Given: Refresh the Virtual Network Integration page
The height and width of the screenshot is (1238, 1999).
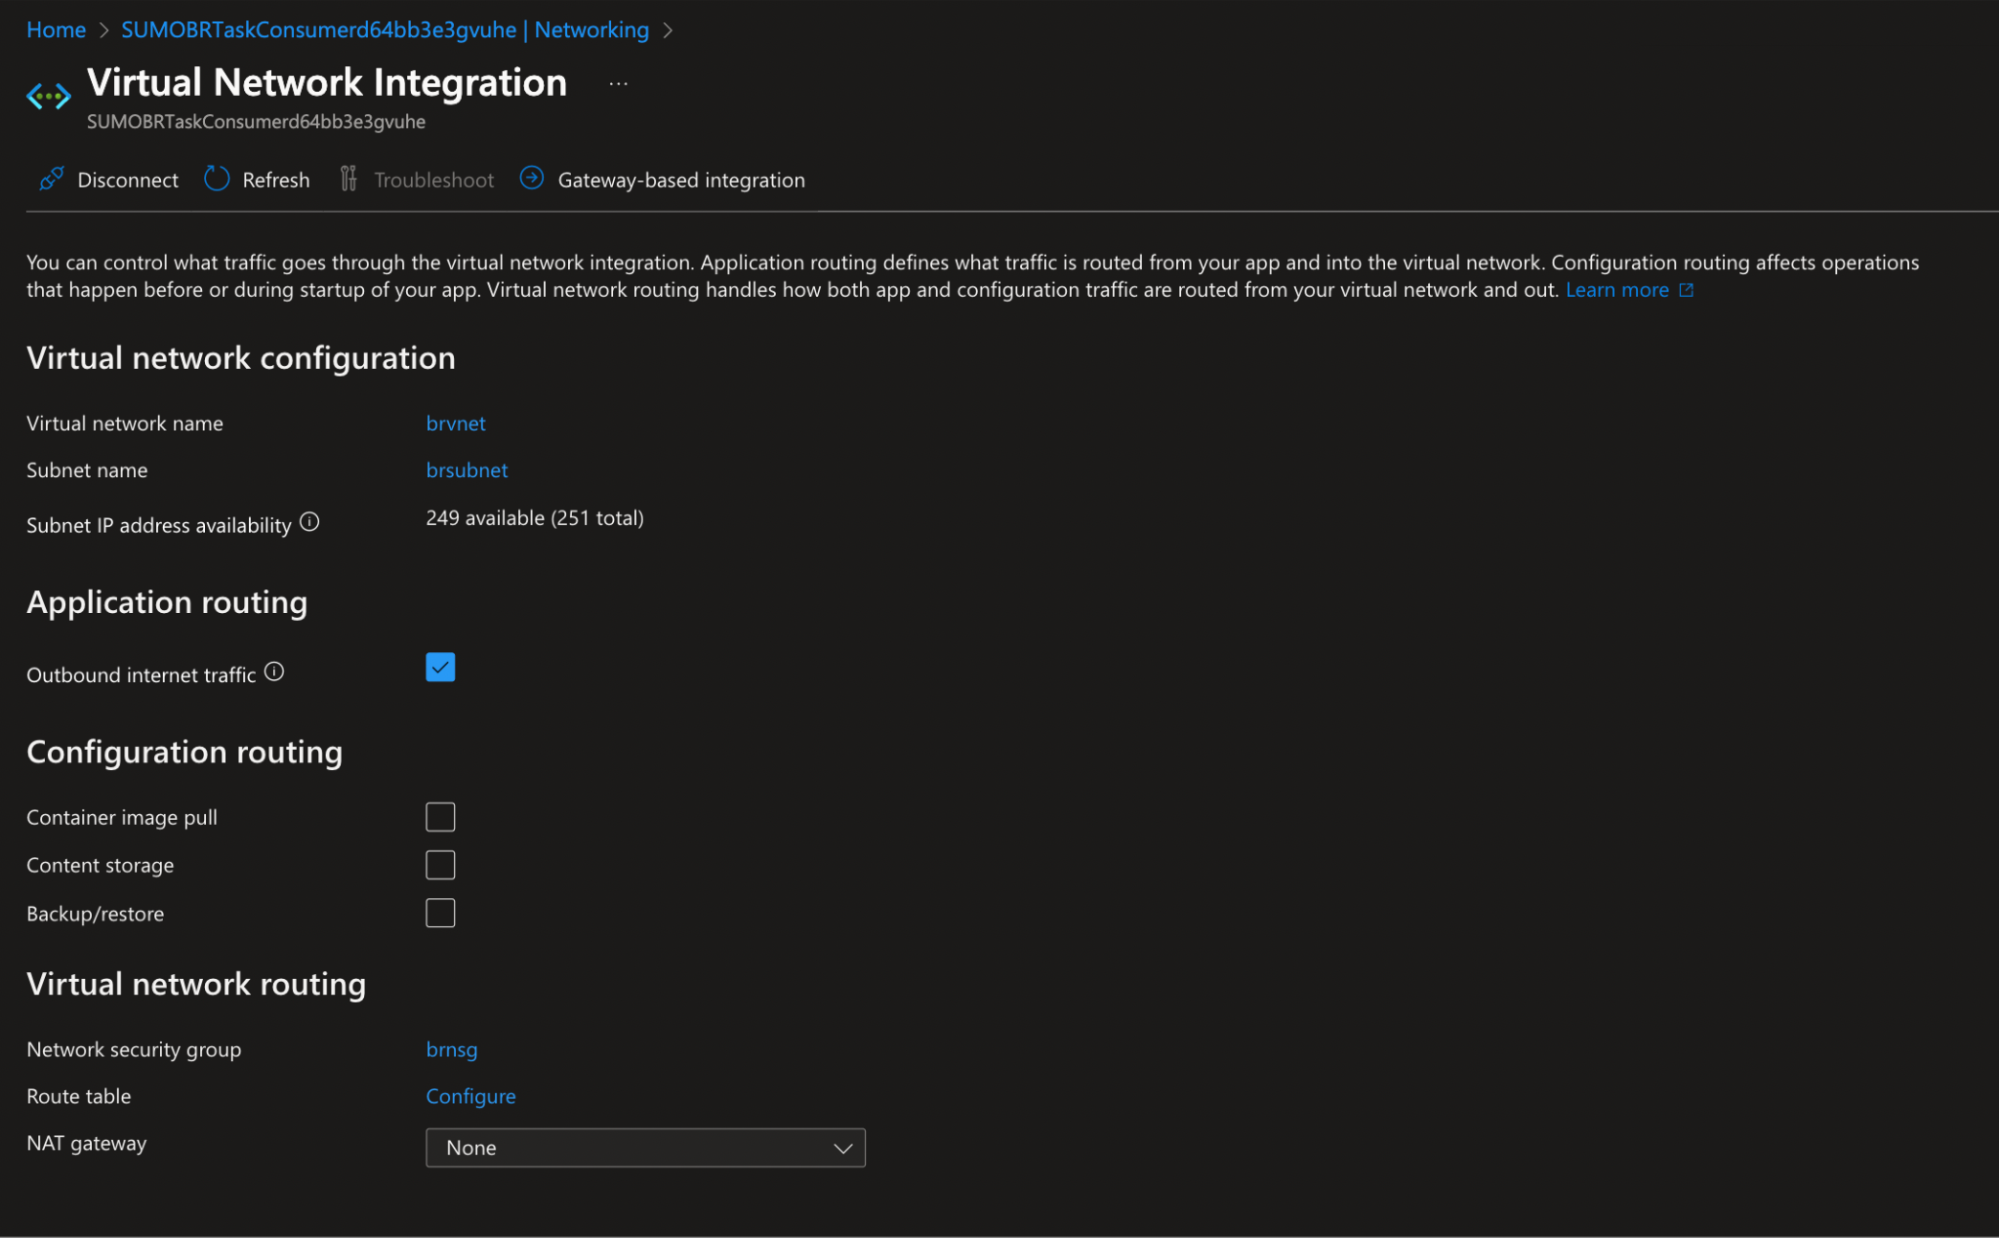Looking at the screenshot, I should tap(256, 179).
